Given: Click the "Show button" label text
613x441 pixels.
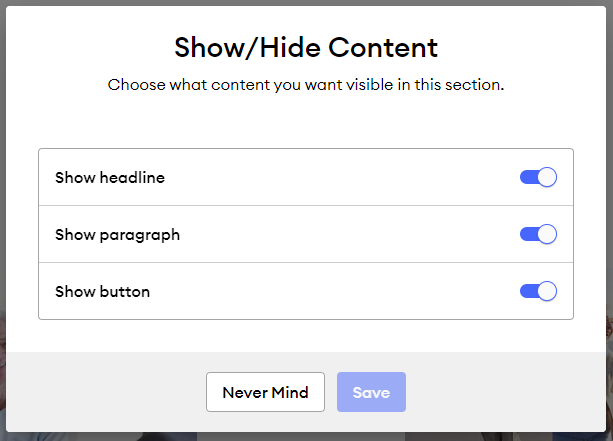Looking at the screenshot, I should (x=102, y=292).
